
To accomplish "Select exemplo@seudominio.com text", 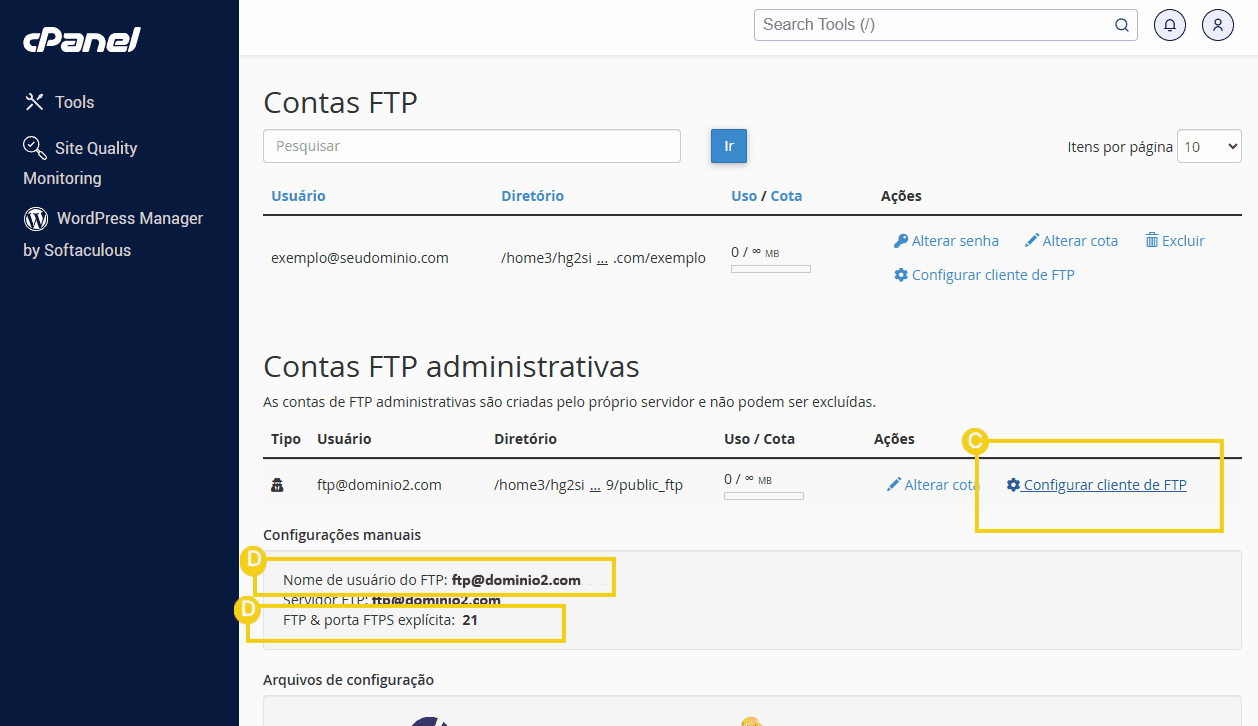I will click(x=360, y=258).
